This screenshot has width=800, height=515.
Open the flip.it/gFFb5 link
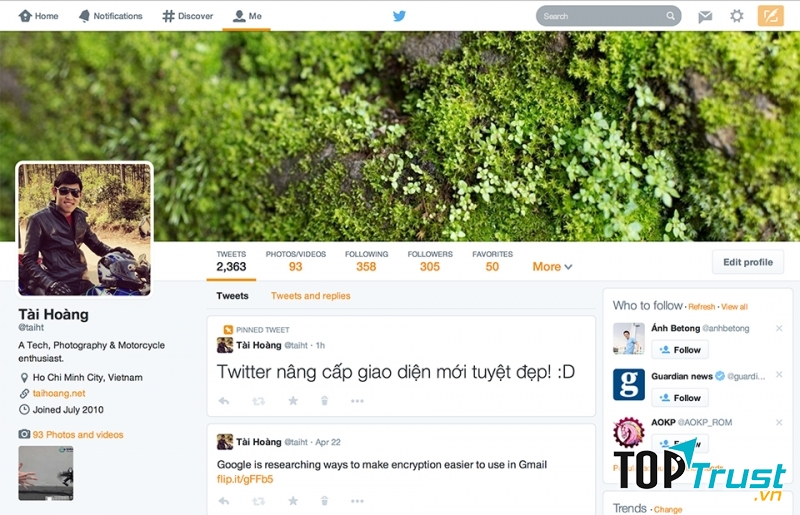[245, 479]
